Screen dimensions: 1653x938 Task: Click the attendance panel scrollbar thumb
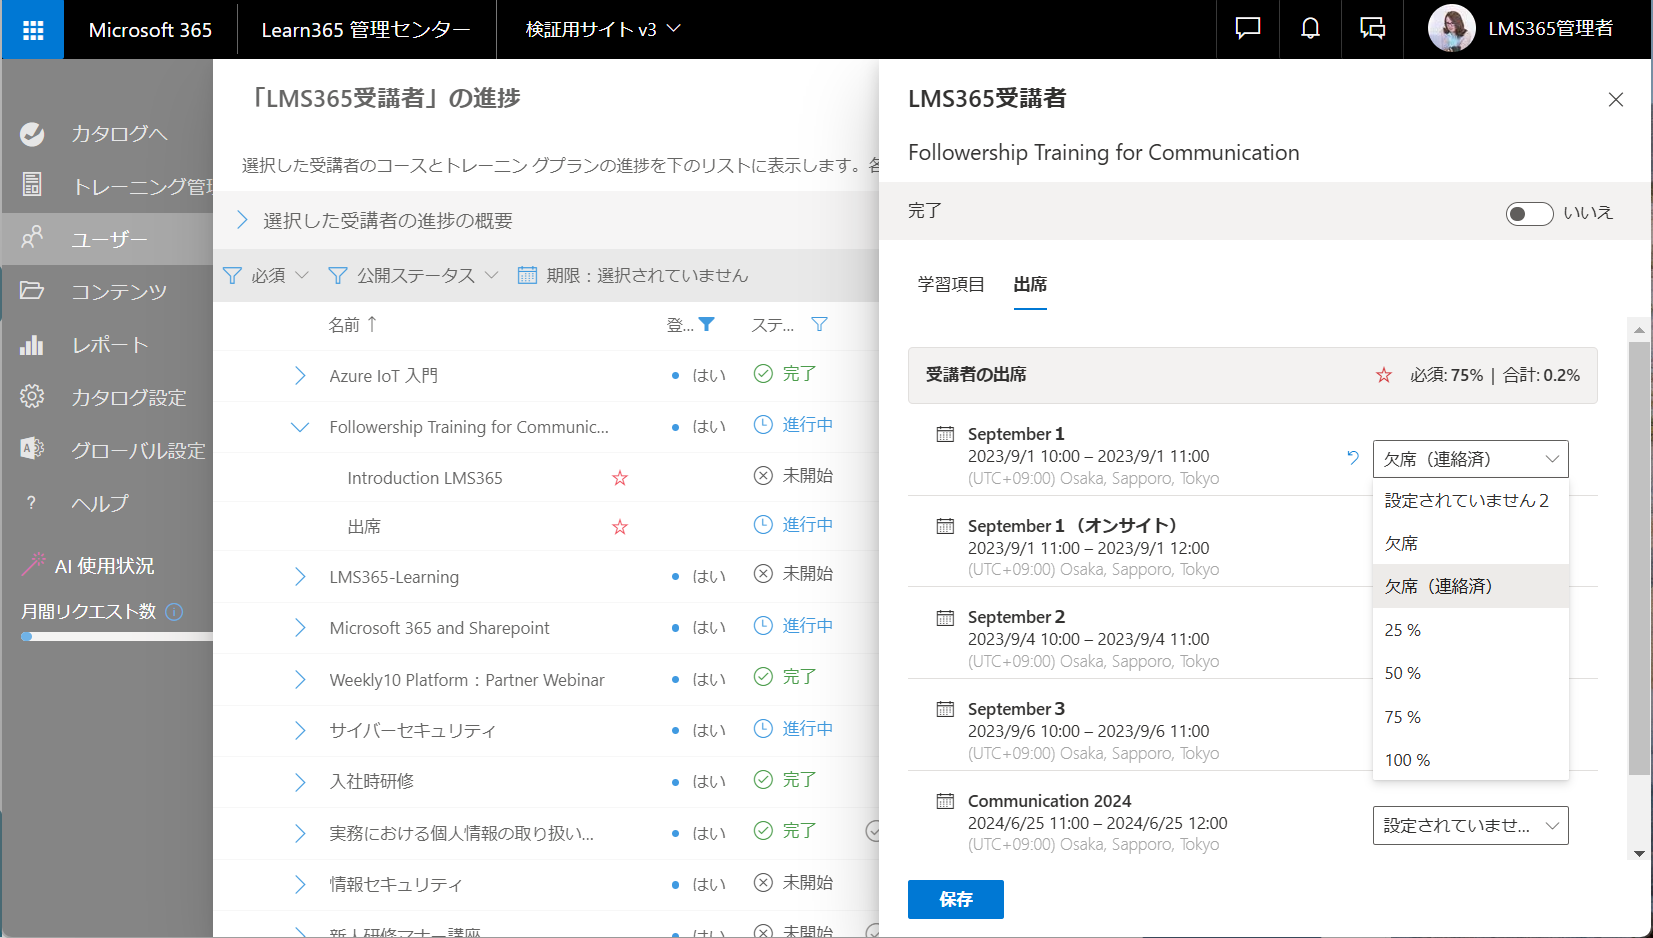[1639, 558]
